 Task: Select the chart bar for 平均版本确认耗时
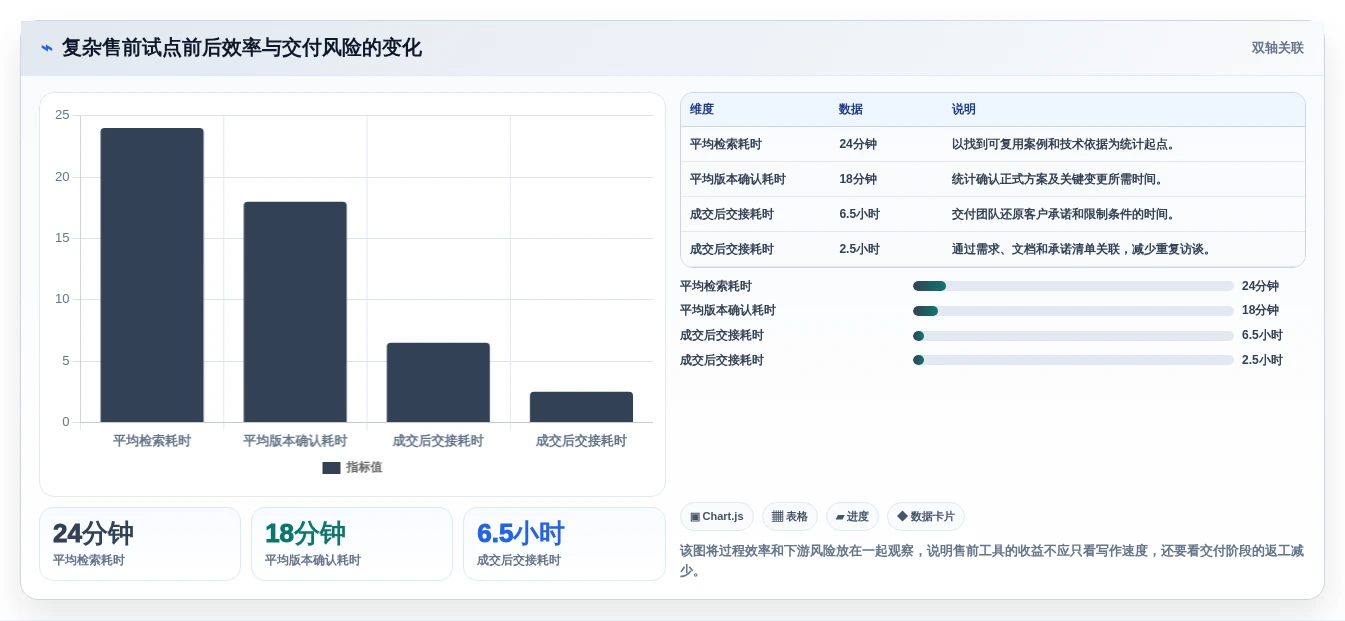point(295,312)
